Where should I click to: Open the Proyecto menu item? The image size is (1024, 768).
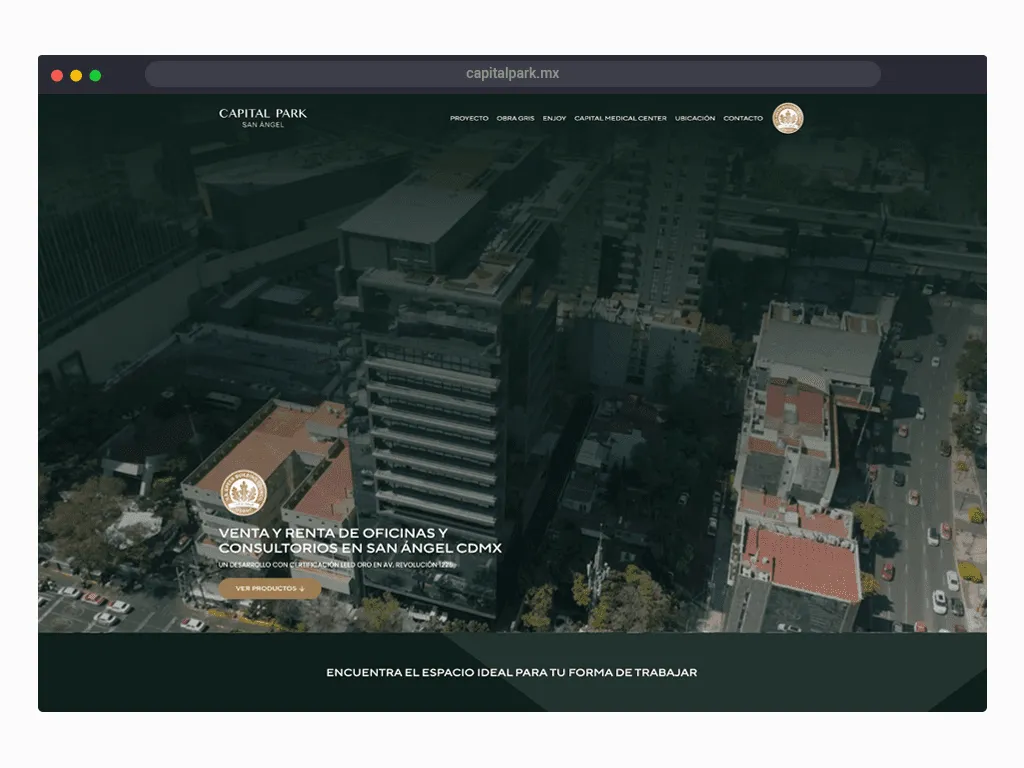click(469, 118)
